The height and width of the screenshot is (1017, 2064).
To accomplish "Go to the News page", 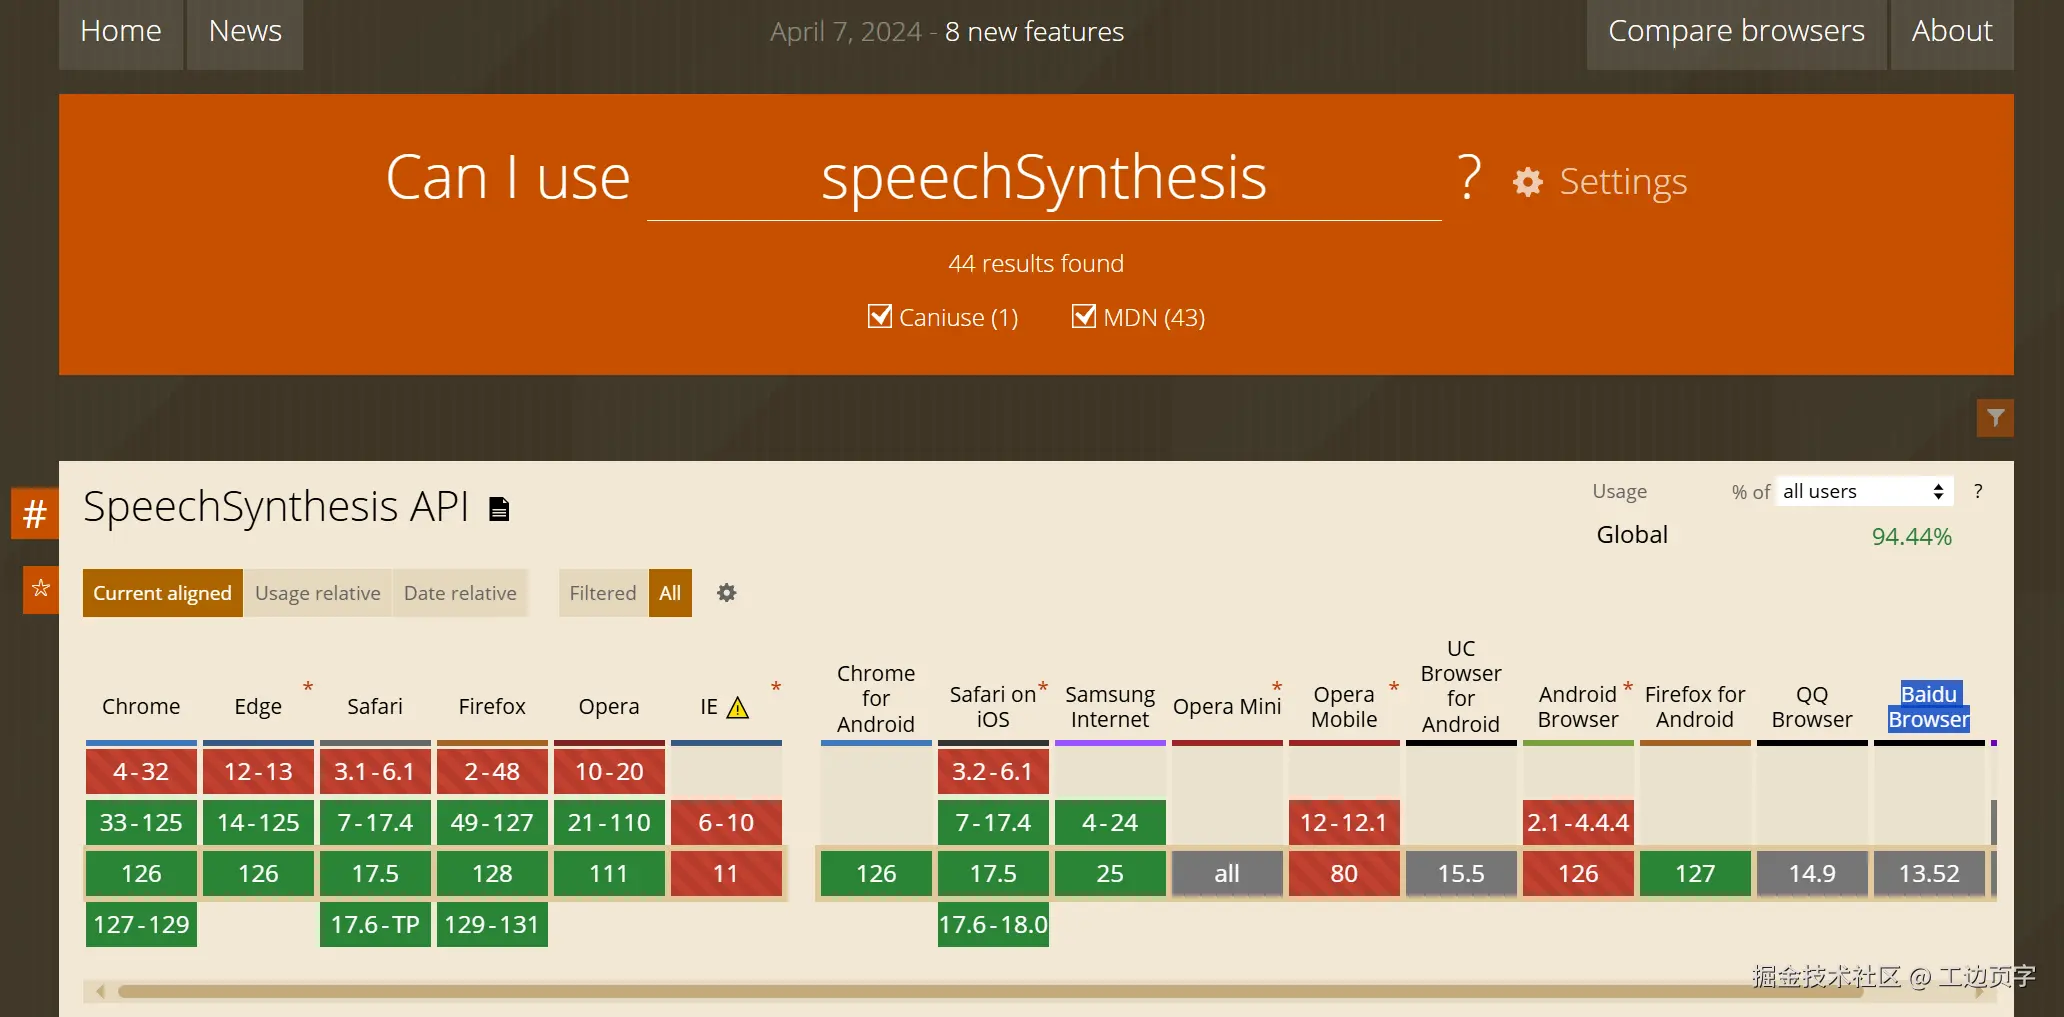I will [245, 32].
